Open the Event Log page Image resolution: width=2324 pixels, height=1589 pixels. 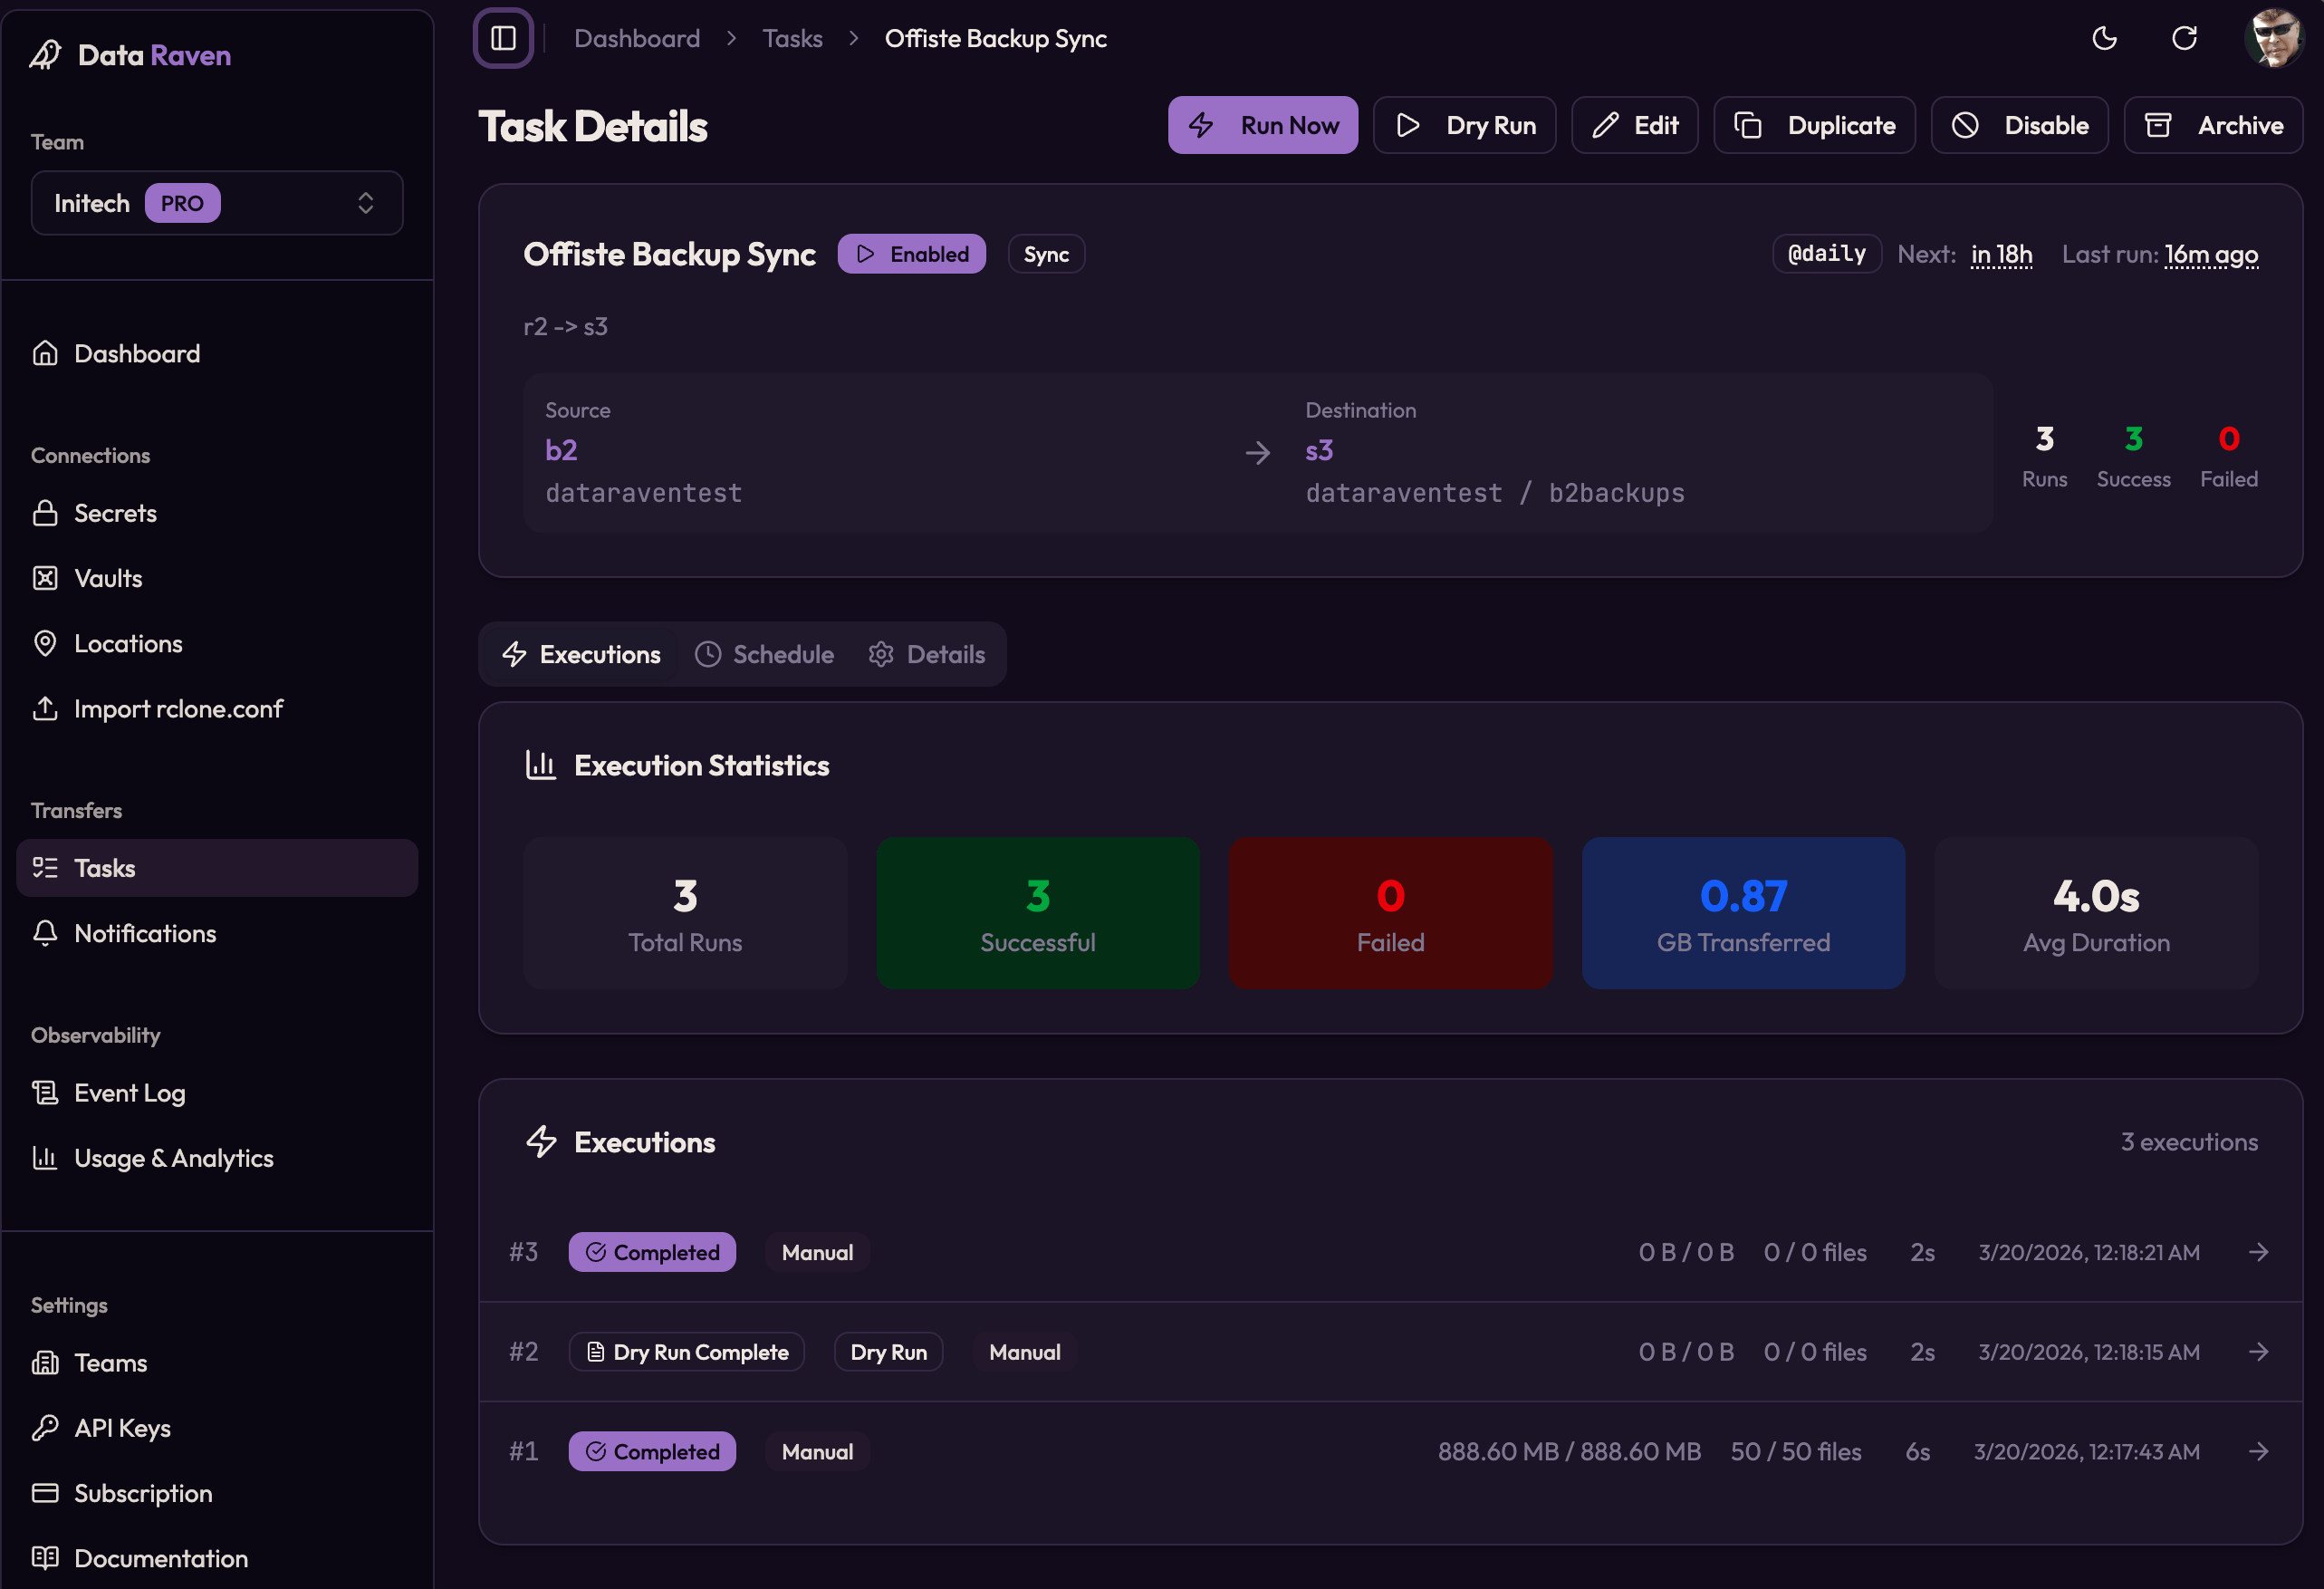(129, 1092)
